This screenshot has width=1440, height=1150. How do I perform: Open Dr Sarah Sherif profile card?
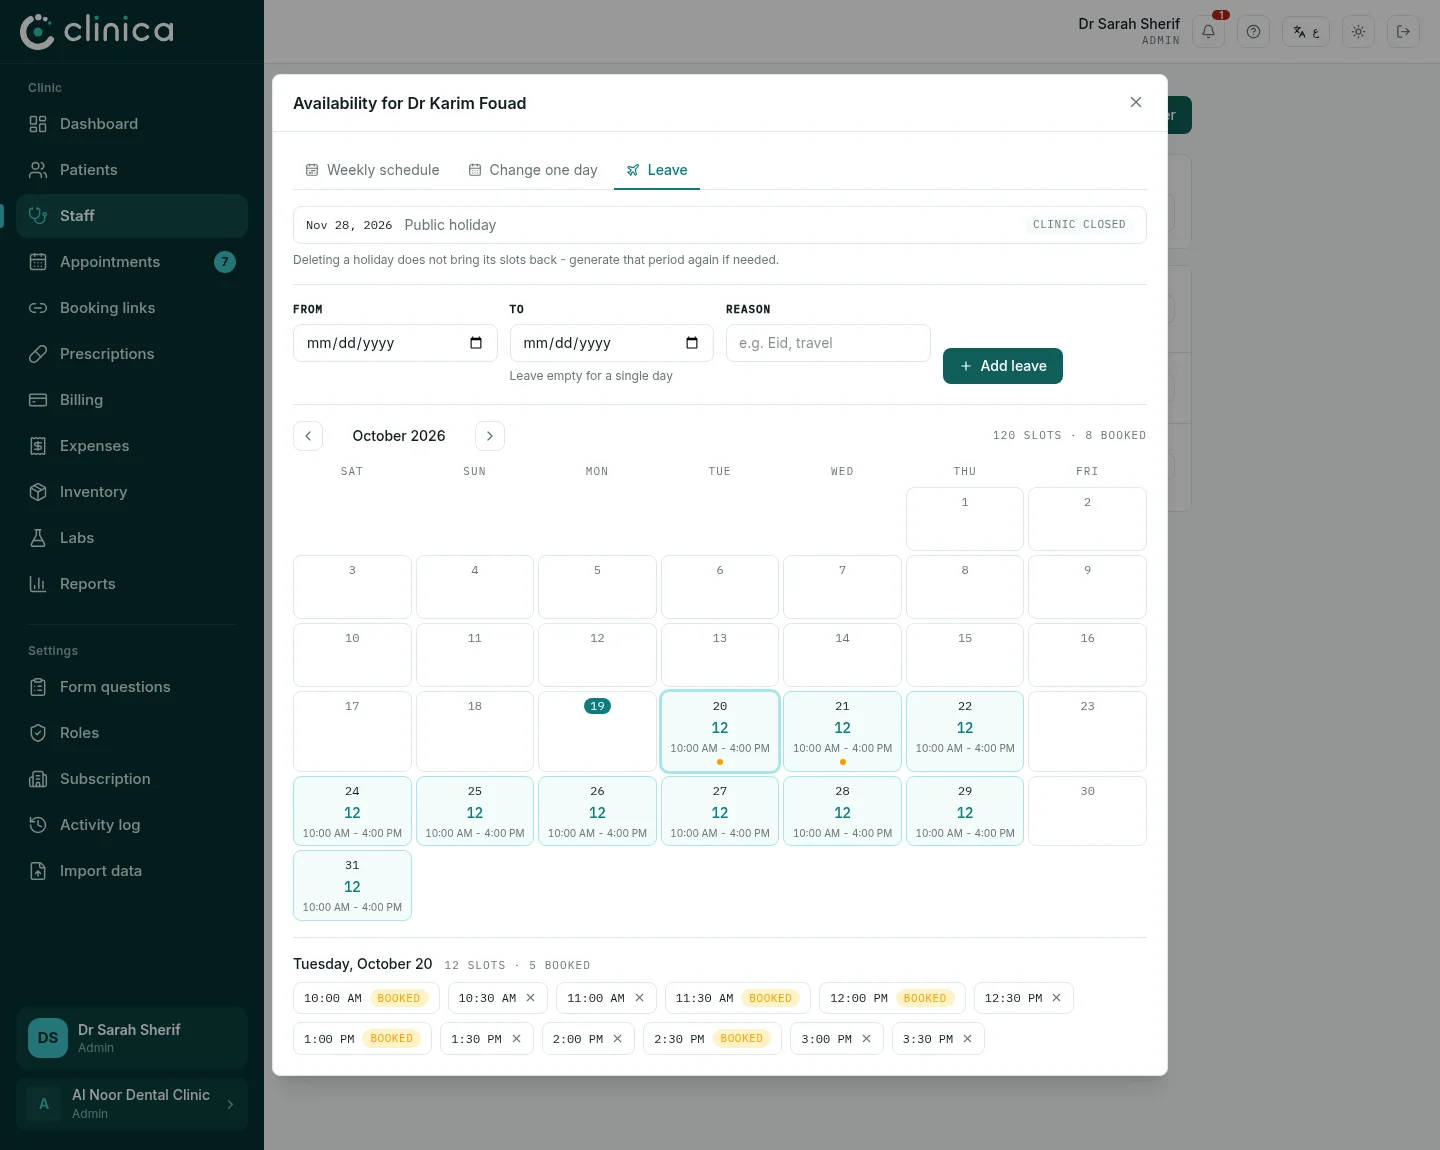click(132, 1038)
